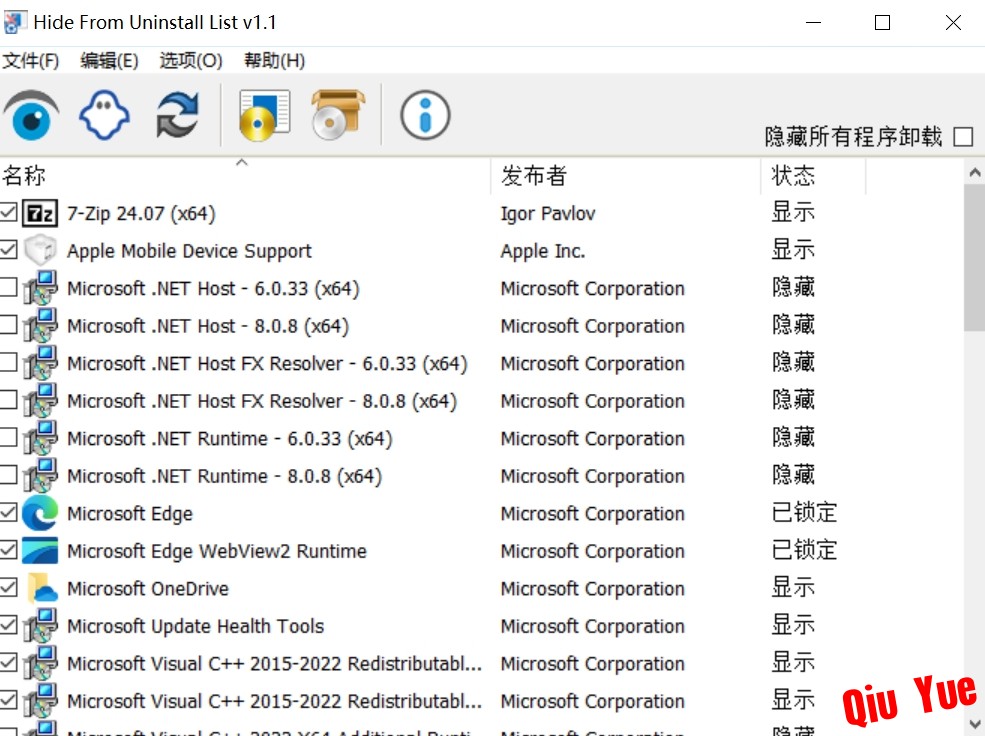Uncheck the 7-Zip 24.07 checkbox
This screenshot has width=985, height=736.
(x=8, y=212)
